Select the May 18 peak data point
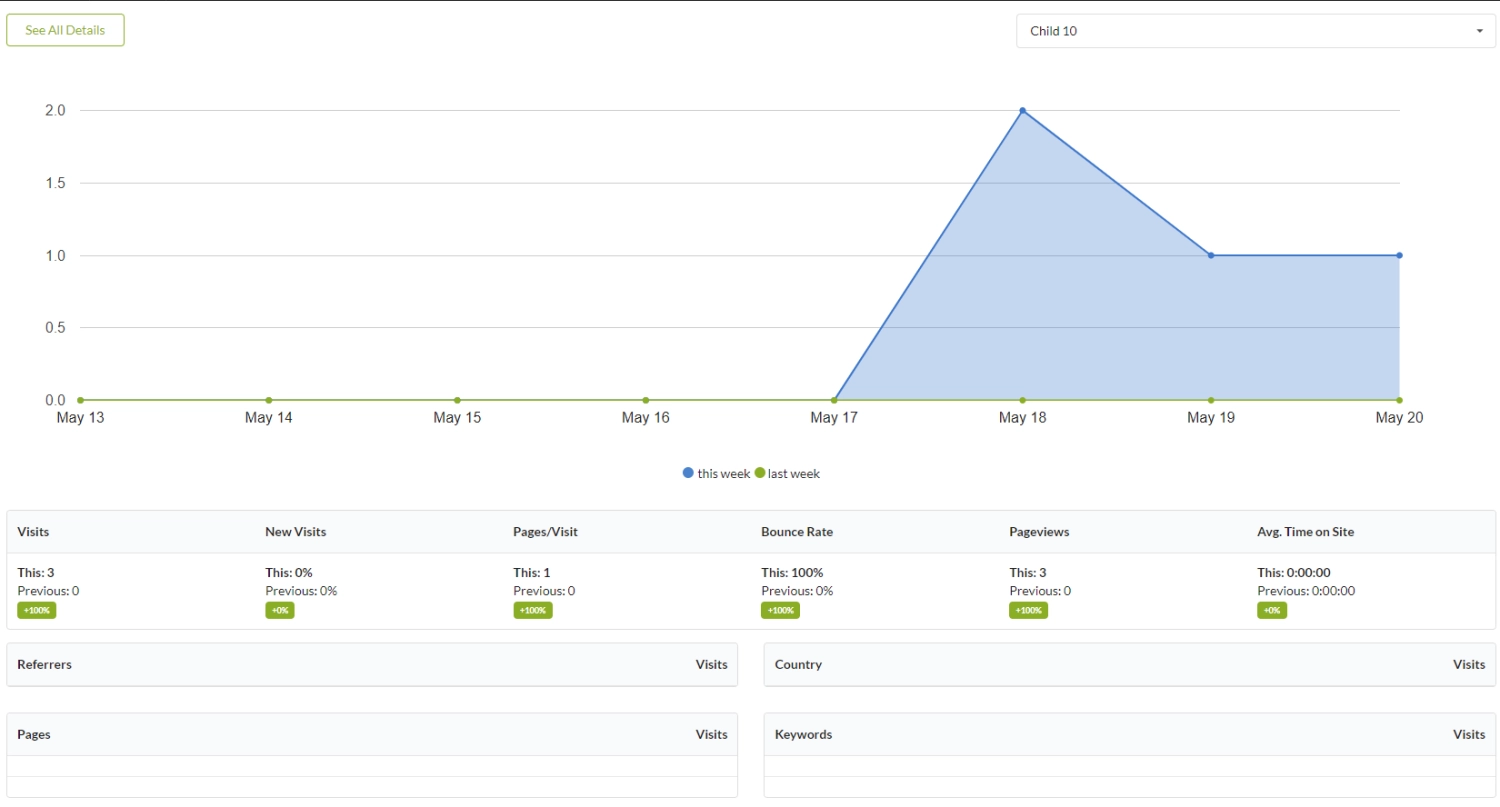 tap(1022, 111)
